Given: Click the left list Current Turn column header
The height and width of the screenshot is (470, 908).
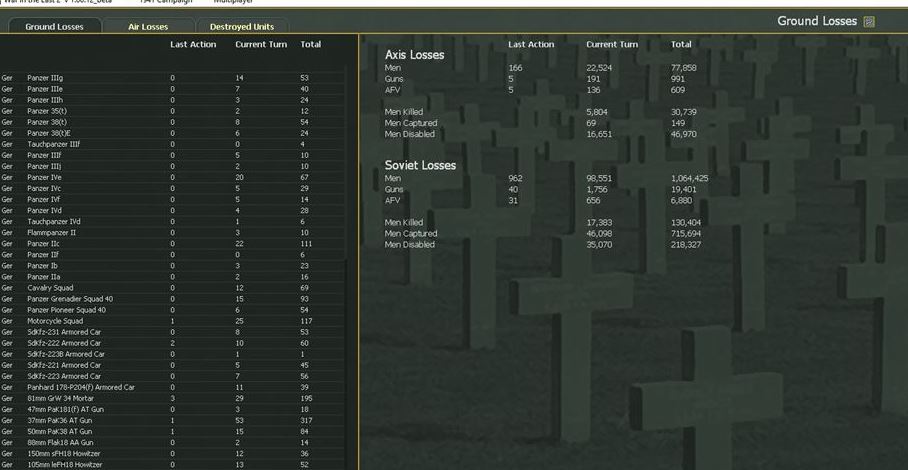Looking at the screenshot, I should [x=261, y=45].
